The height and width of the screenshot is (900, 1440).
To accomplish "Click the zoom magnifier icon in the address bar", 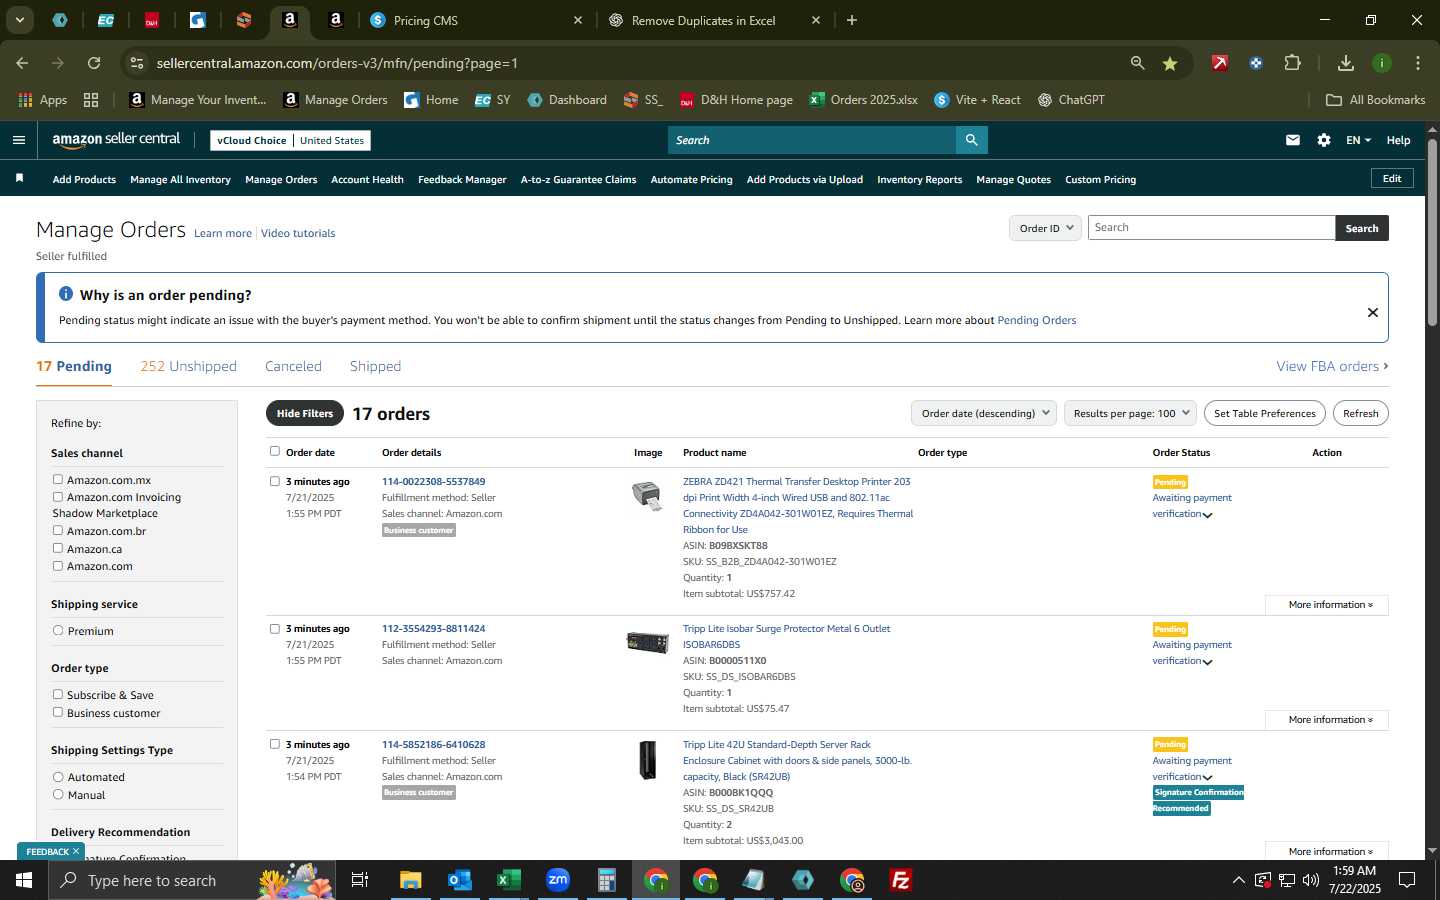I will pyautogui.click(x=1137, y=63).
